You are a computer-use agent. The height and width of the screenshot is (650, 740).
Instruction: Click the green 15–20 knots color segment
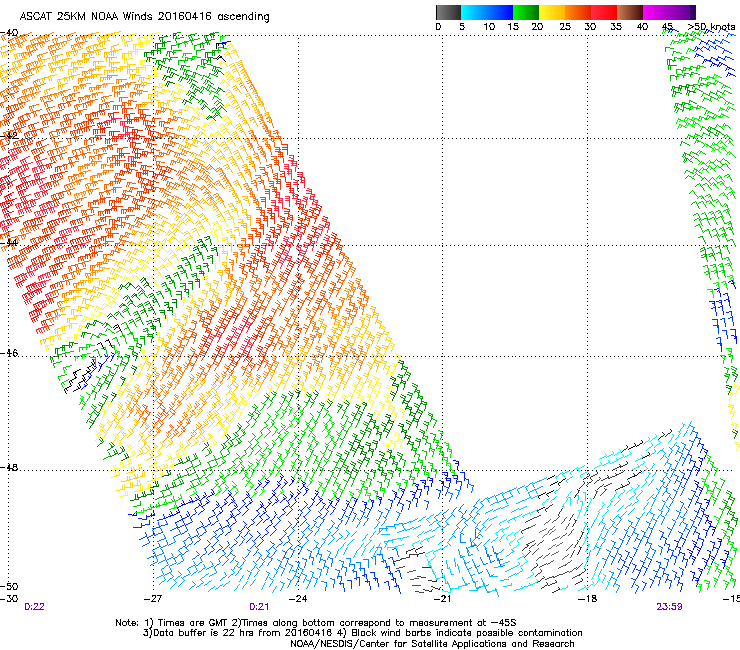pos(526,12)
